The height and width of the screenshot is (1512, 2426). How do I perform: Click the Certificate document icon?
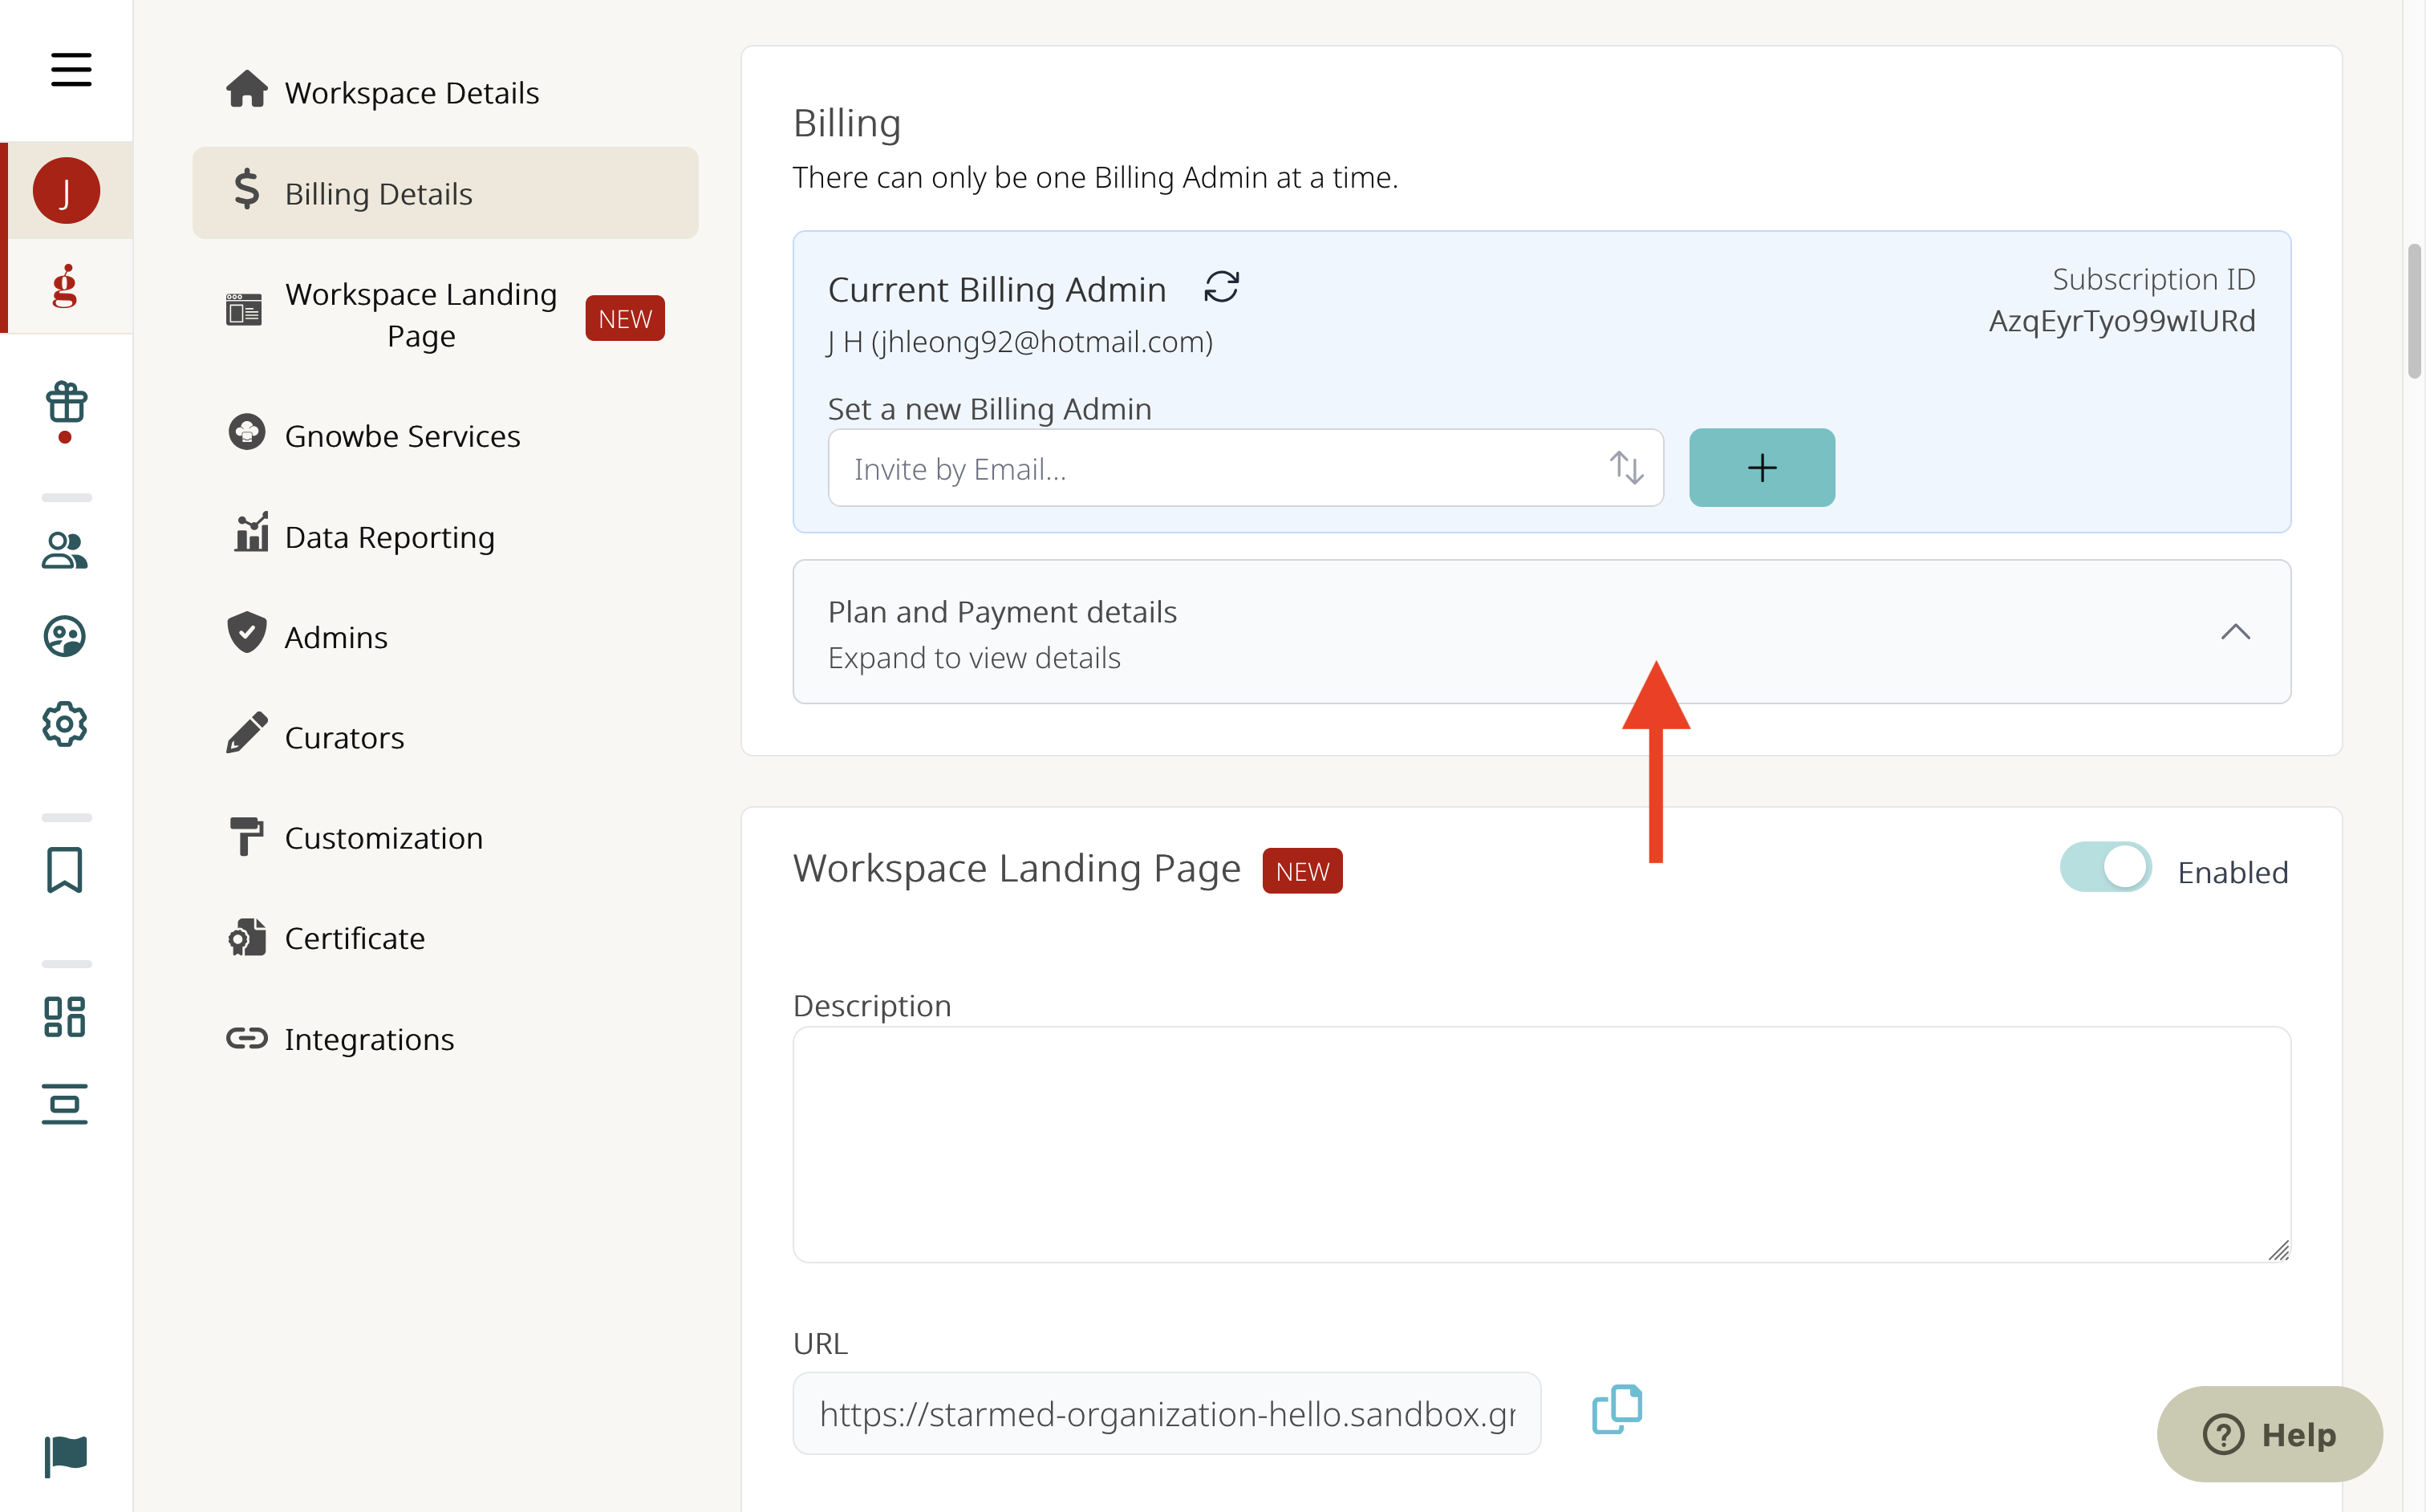click(x=246, y=937)
